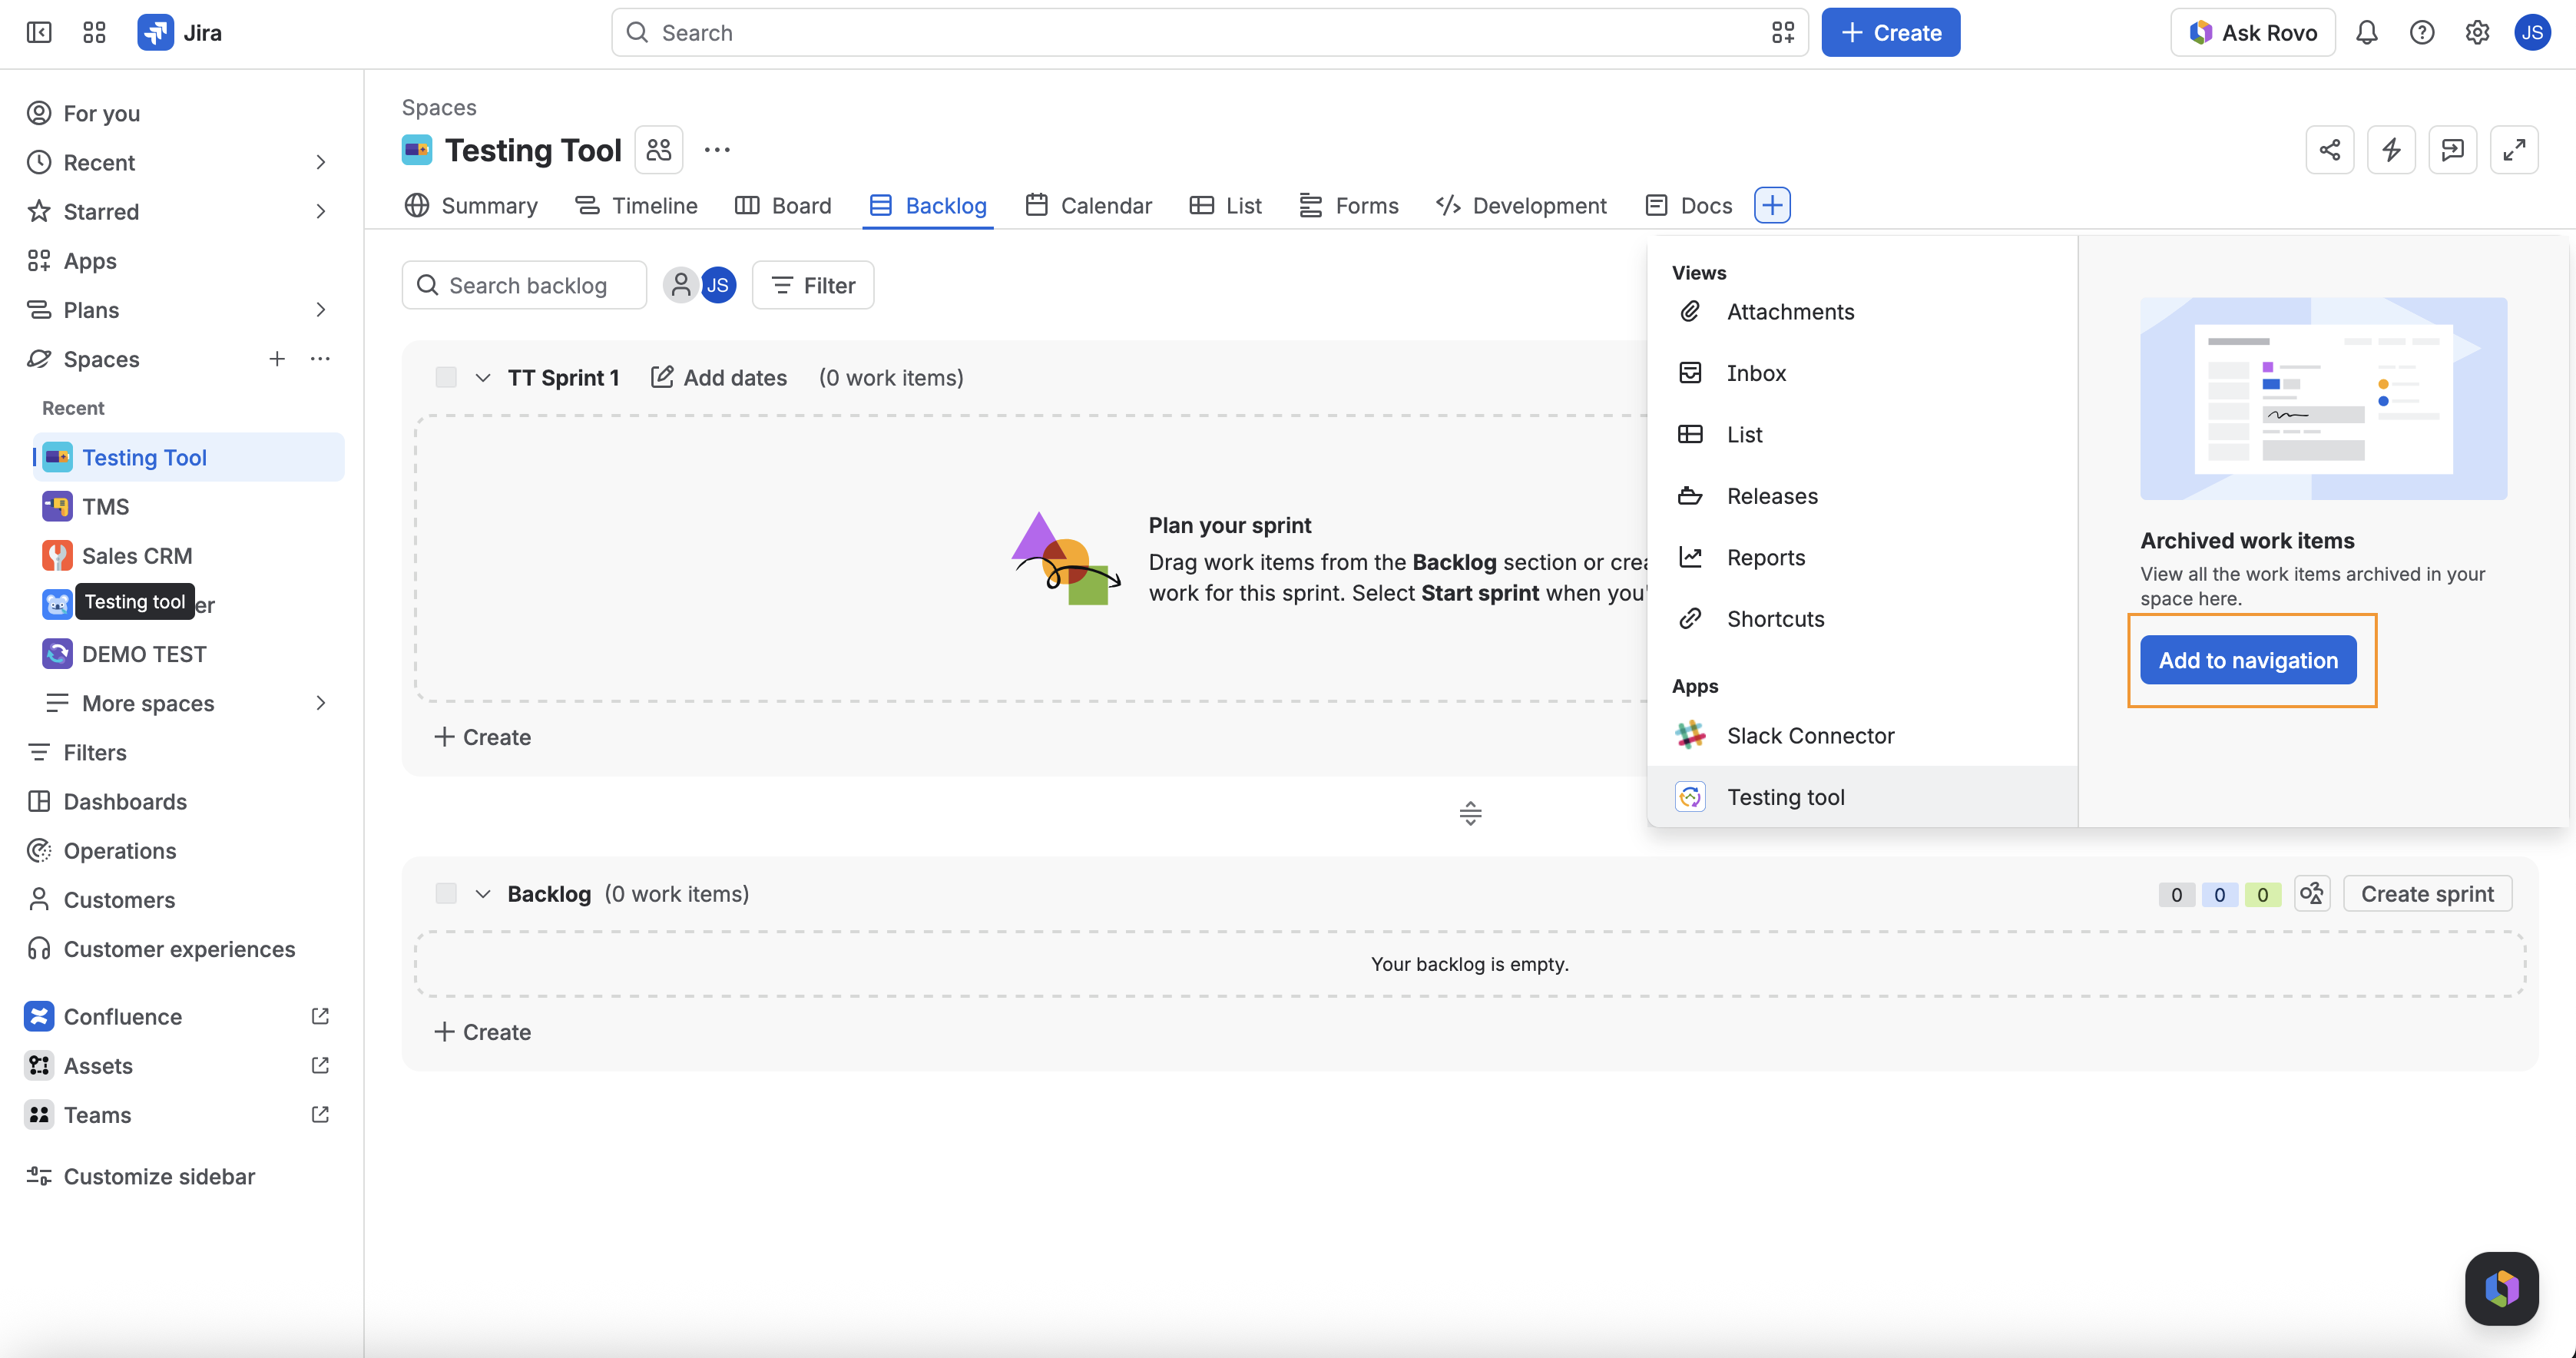Screen dimensions: 2576x1358
Task: Expand More spaces chevron
Action: pos(320,703)
